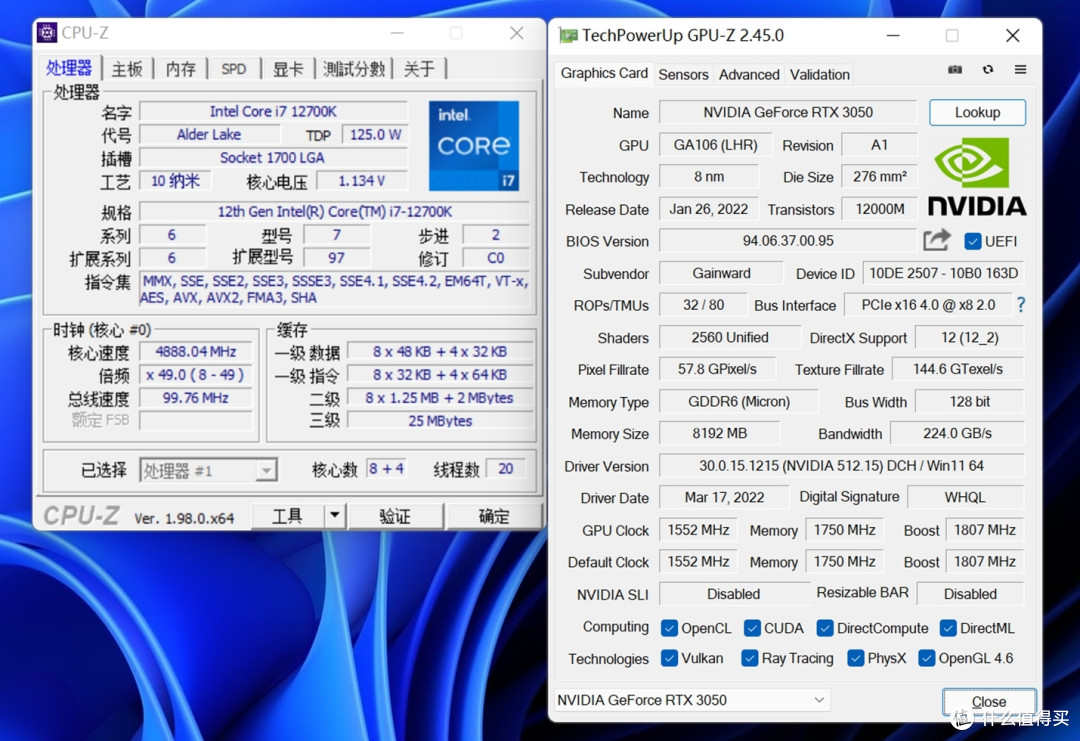Toggle the UEFI checkbox
The width and height of the screenshot is (1080, 741).
click(x=973, y=241)
